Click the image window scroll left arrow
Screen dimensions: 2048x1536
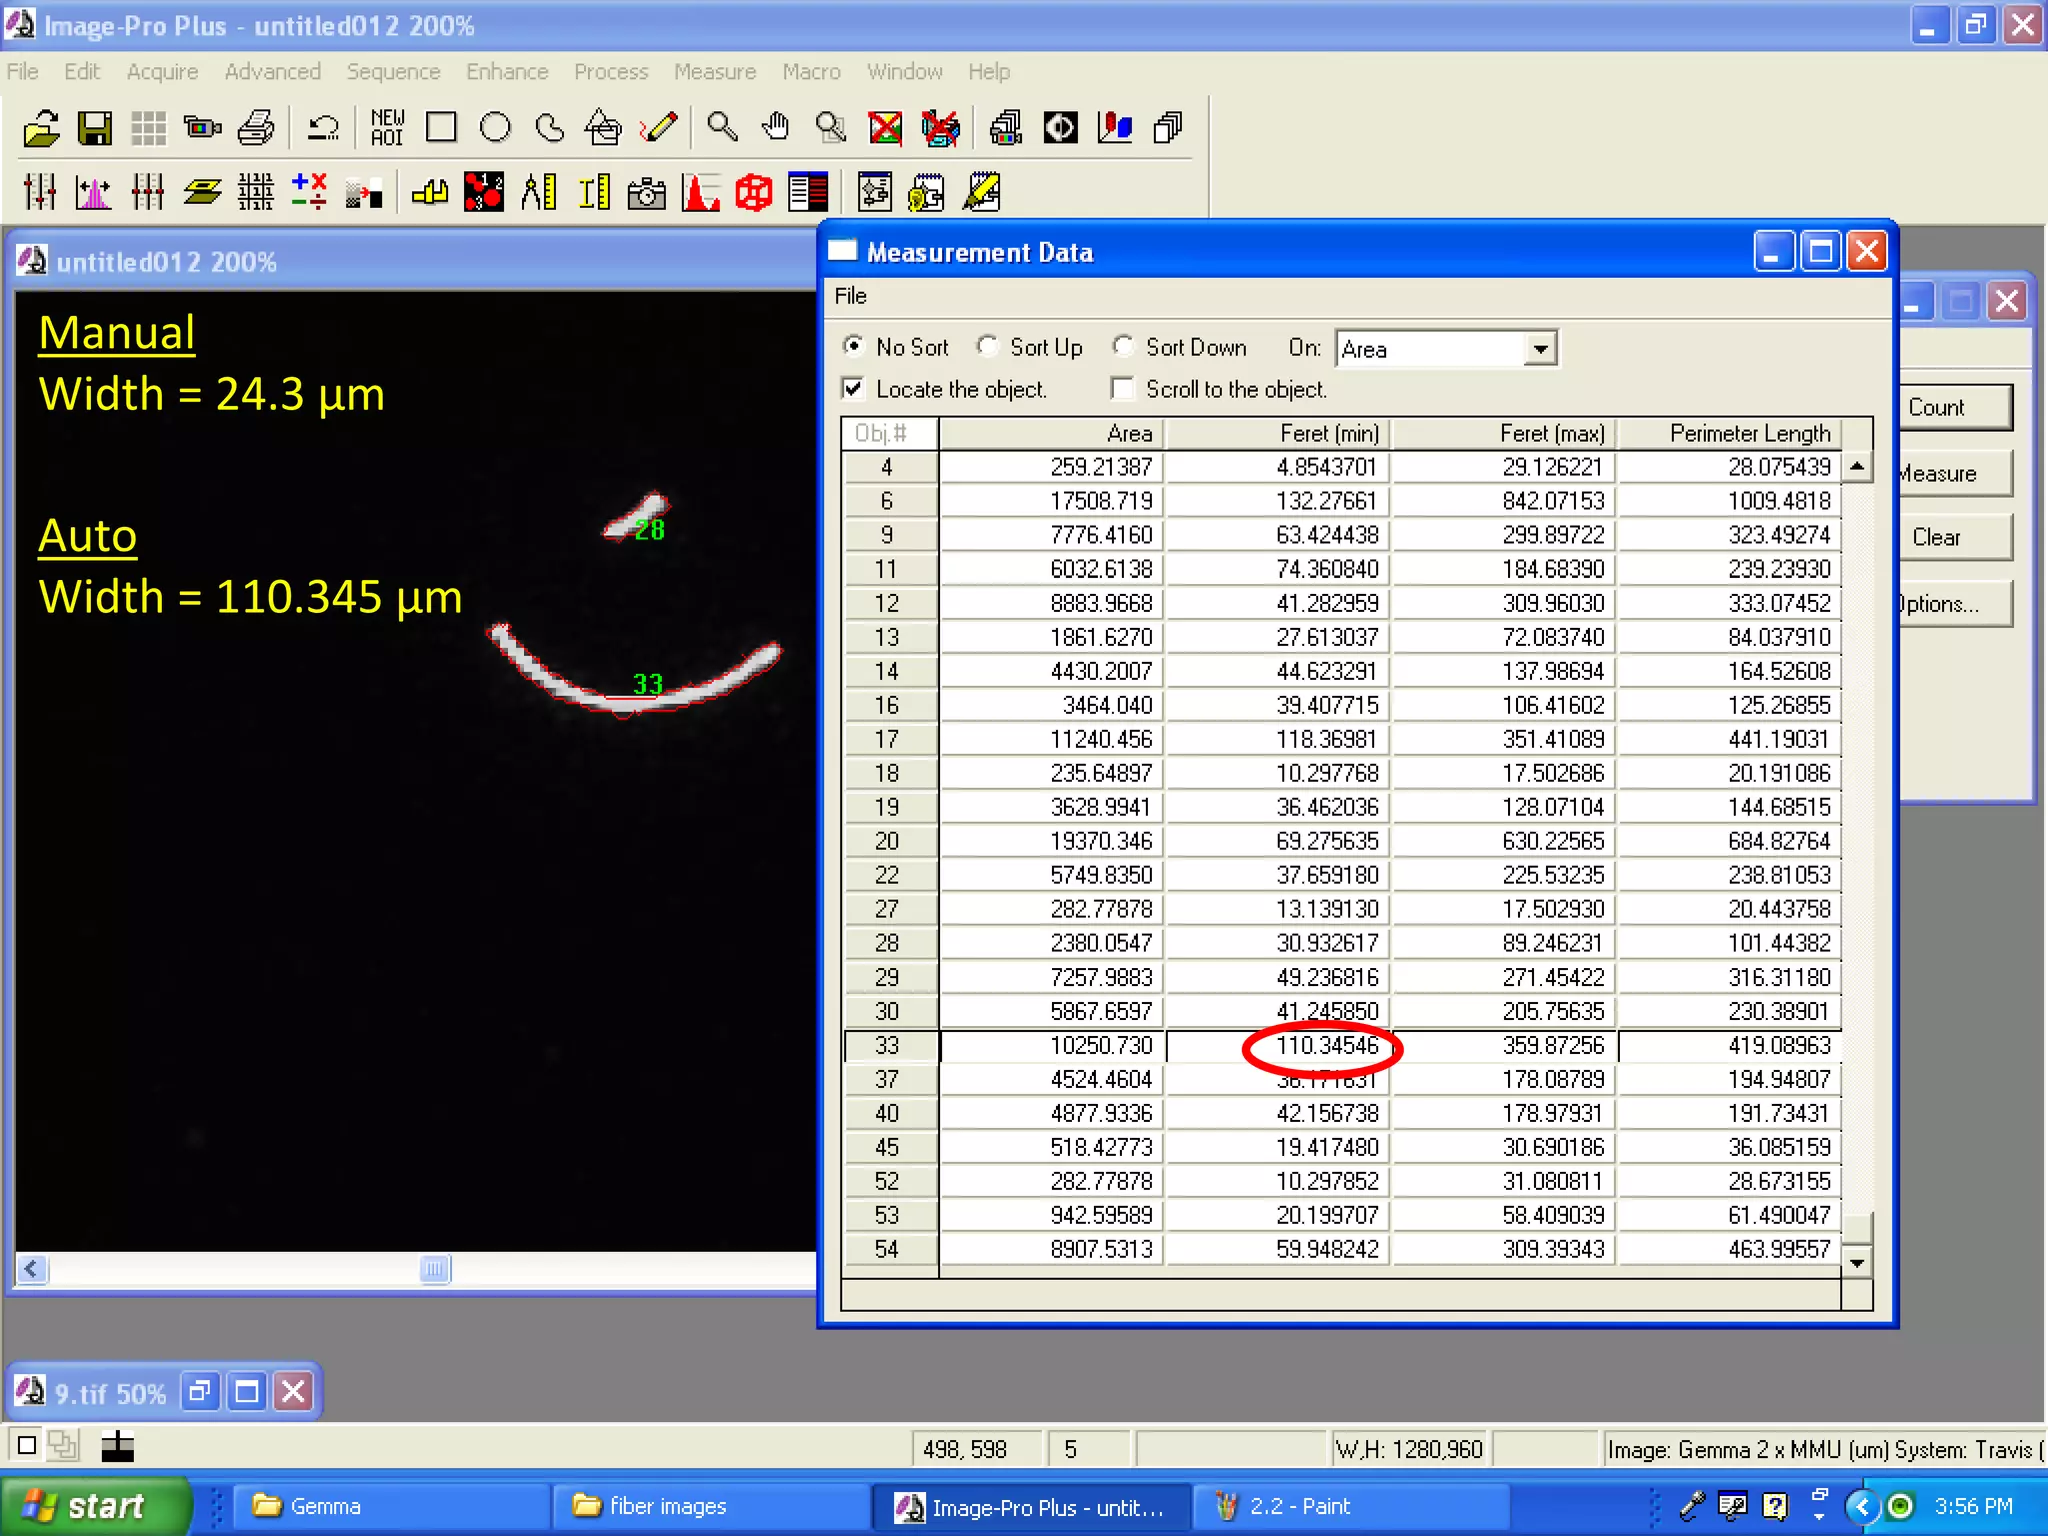coord(32,1269)
